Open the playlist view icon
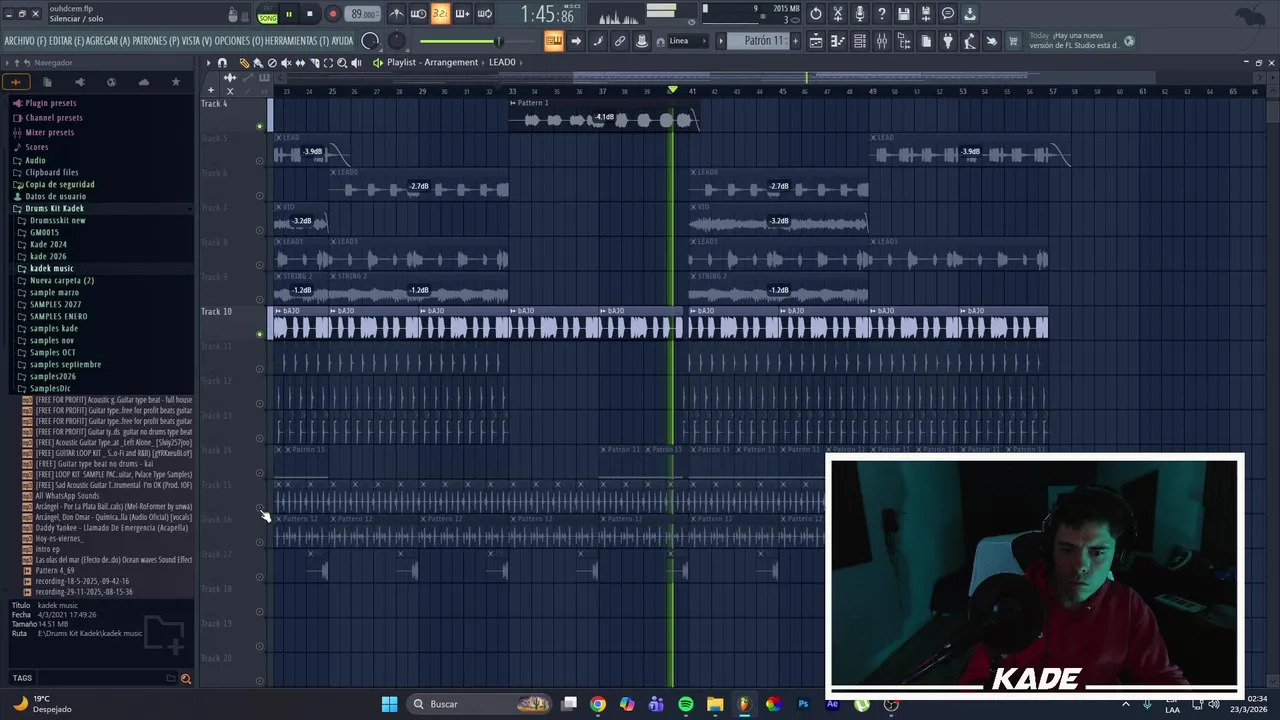The width and height of the screenshot is (1280, 720). 816,41
